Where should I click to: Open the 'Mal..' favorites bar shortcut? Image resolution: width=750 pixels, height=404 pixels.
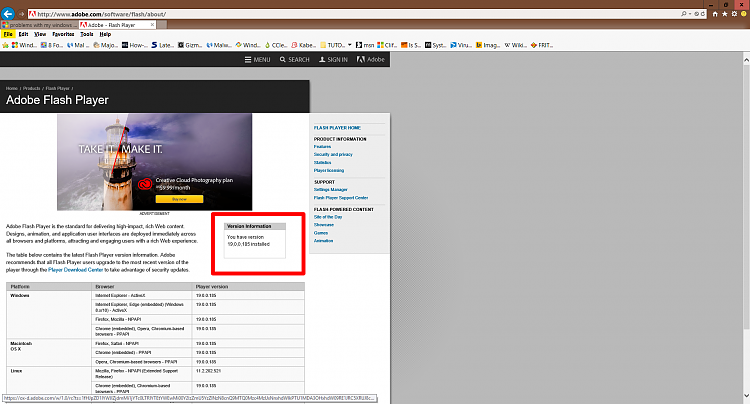tap(78, 45)
